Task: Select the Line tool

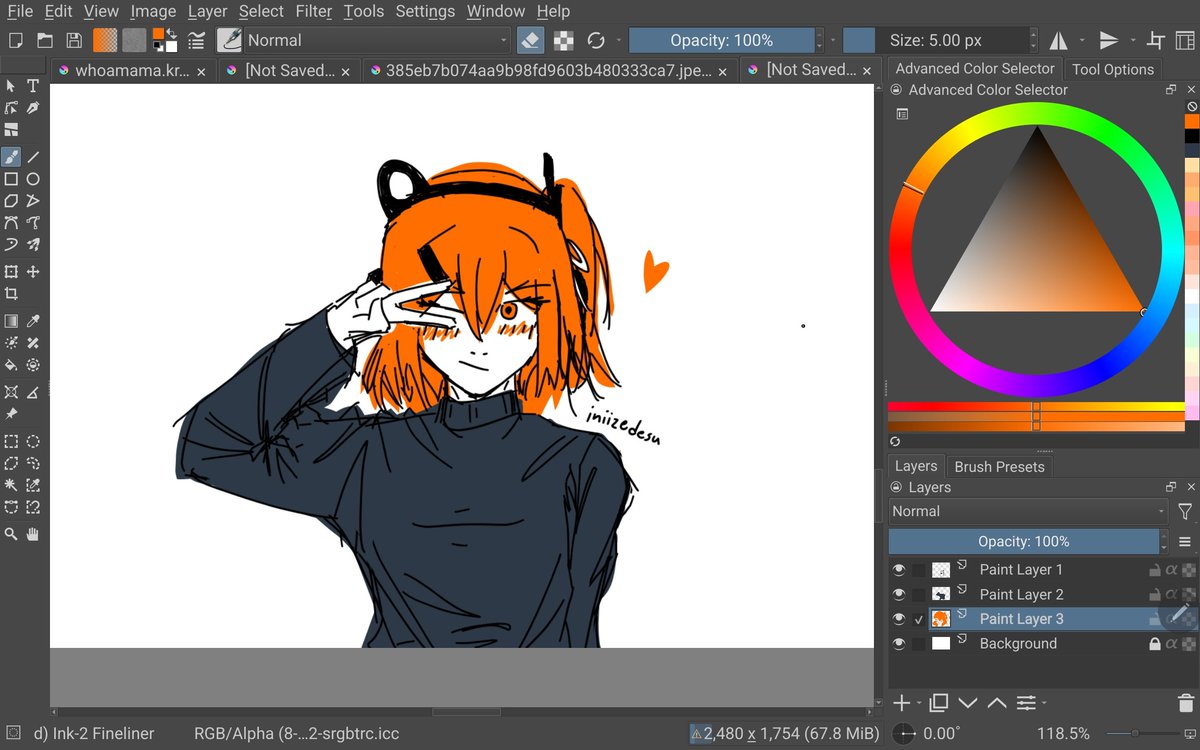Action: [x=33, y=157]
